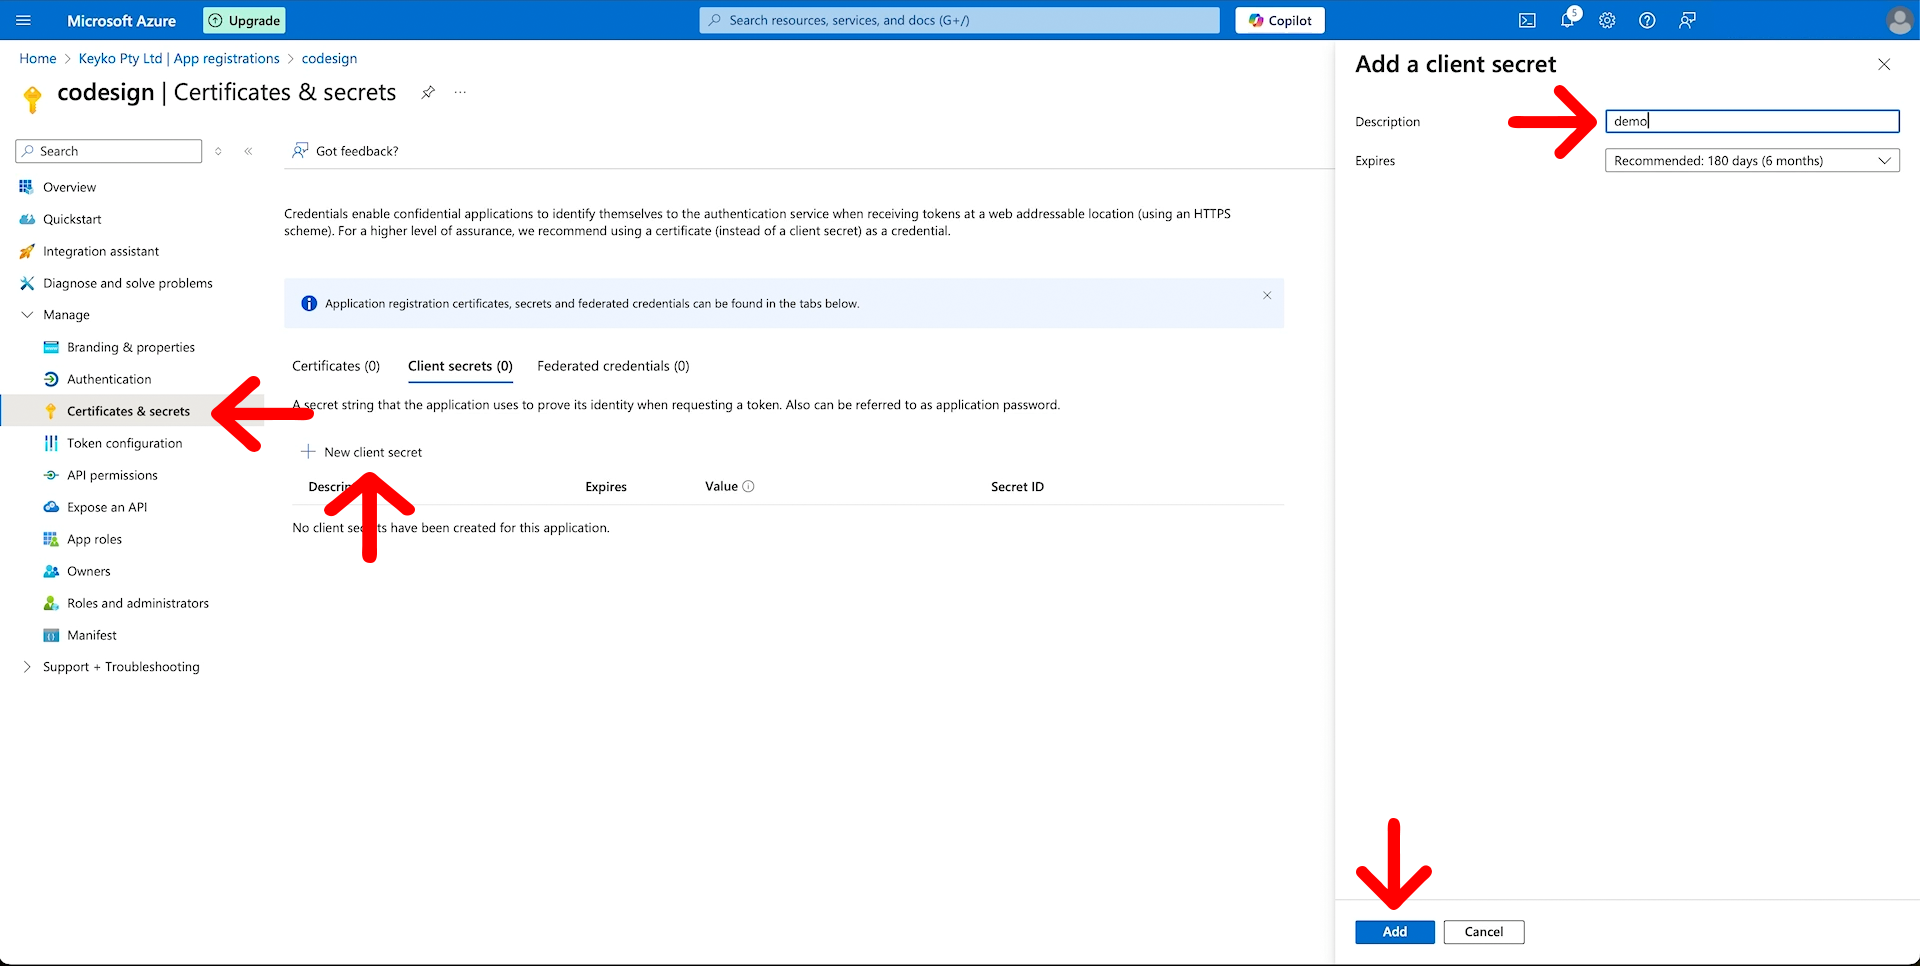Open Azure notifications bell
1920x966 pixels.
(x=1568, y=20)
